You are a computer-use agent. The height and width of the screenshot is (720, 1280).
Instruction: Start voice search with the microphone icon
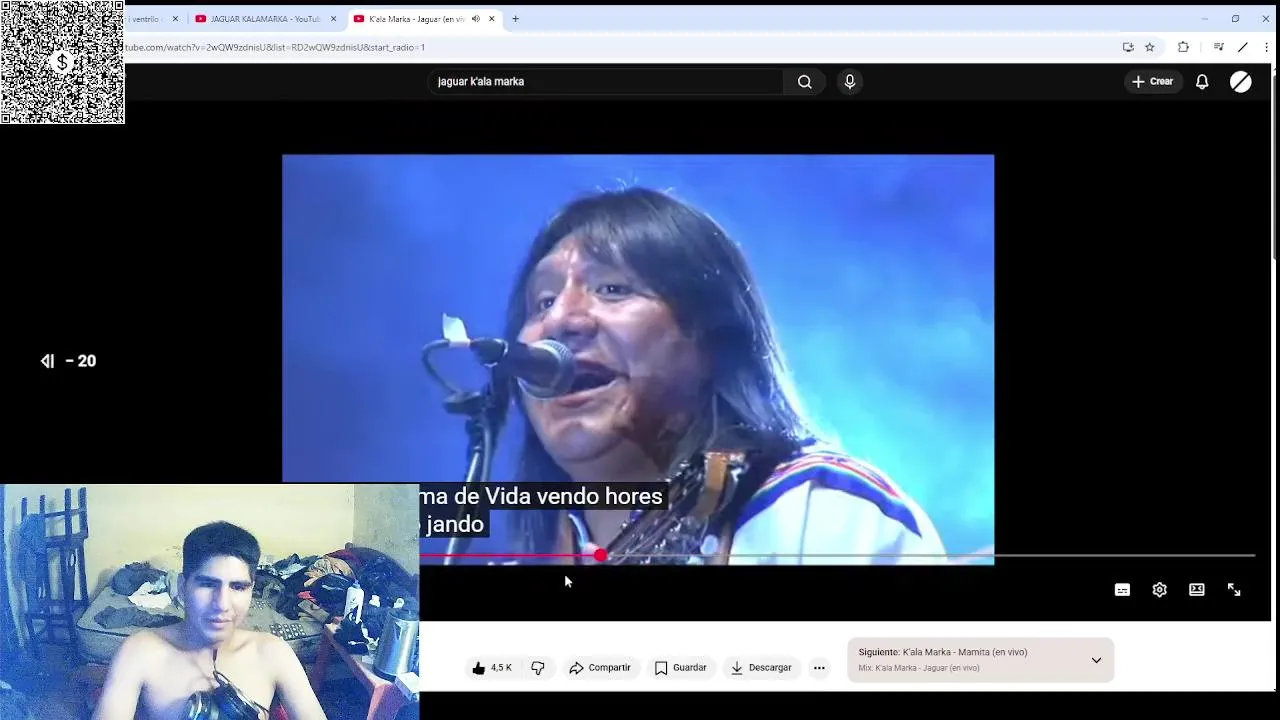pyautogui.click(x=849, y=82)
